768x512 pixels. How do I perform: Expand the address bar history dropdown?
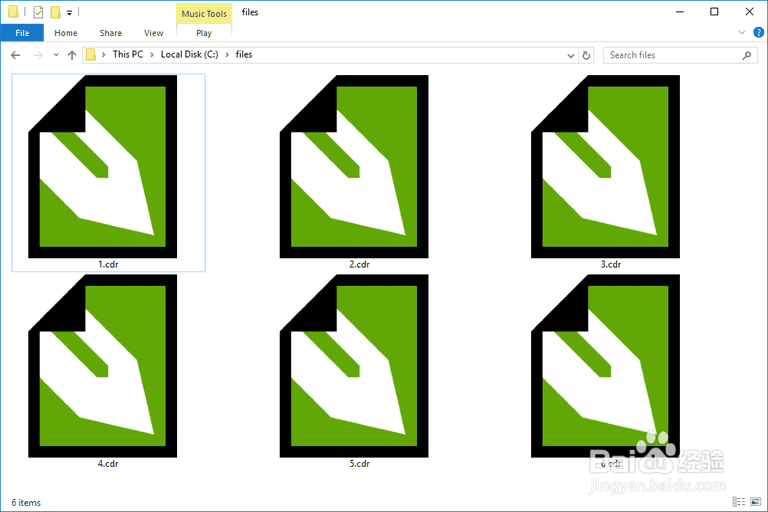571,55
